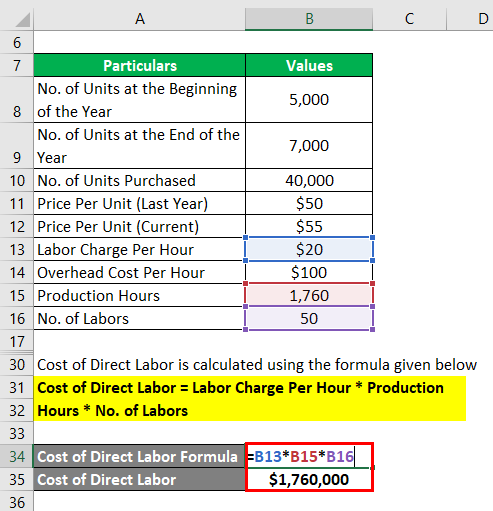
Task: Select the cell containing 40,000
Action: tap(309, 180)
